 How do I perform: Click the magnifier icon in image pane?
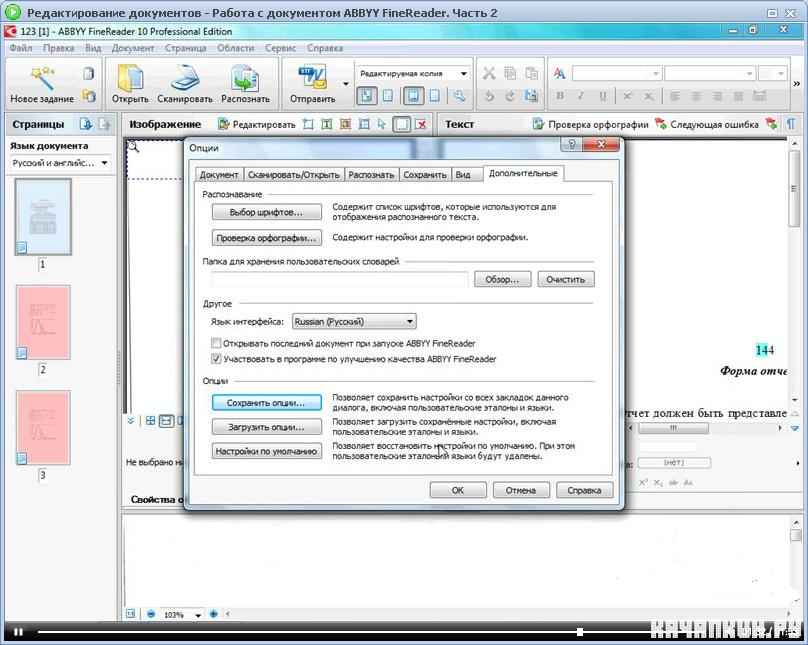133,147
